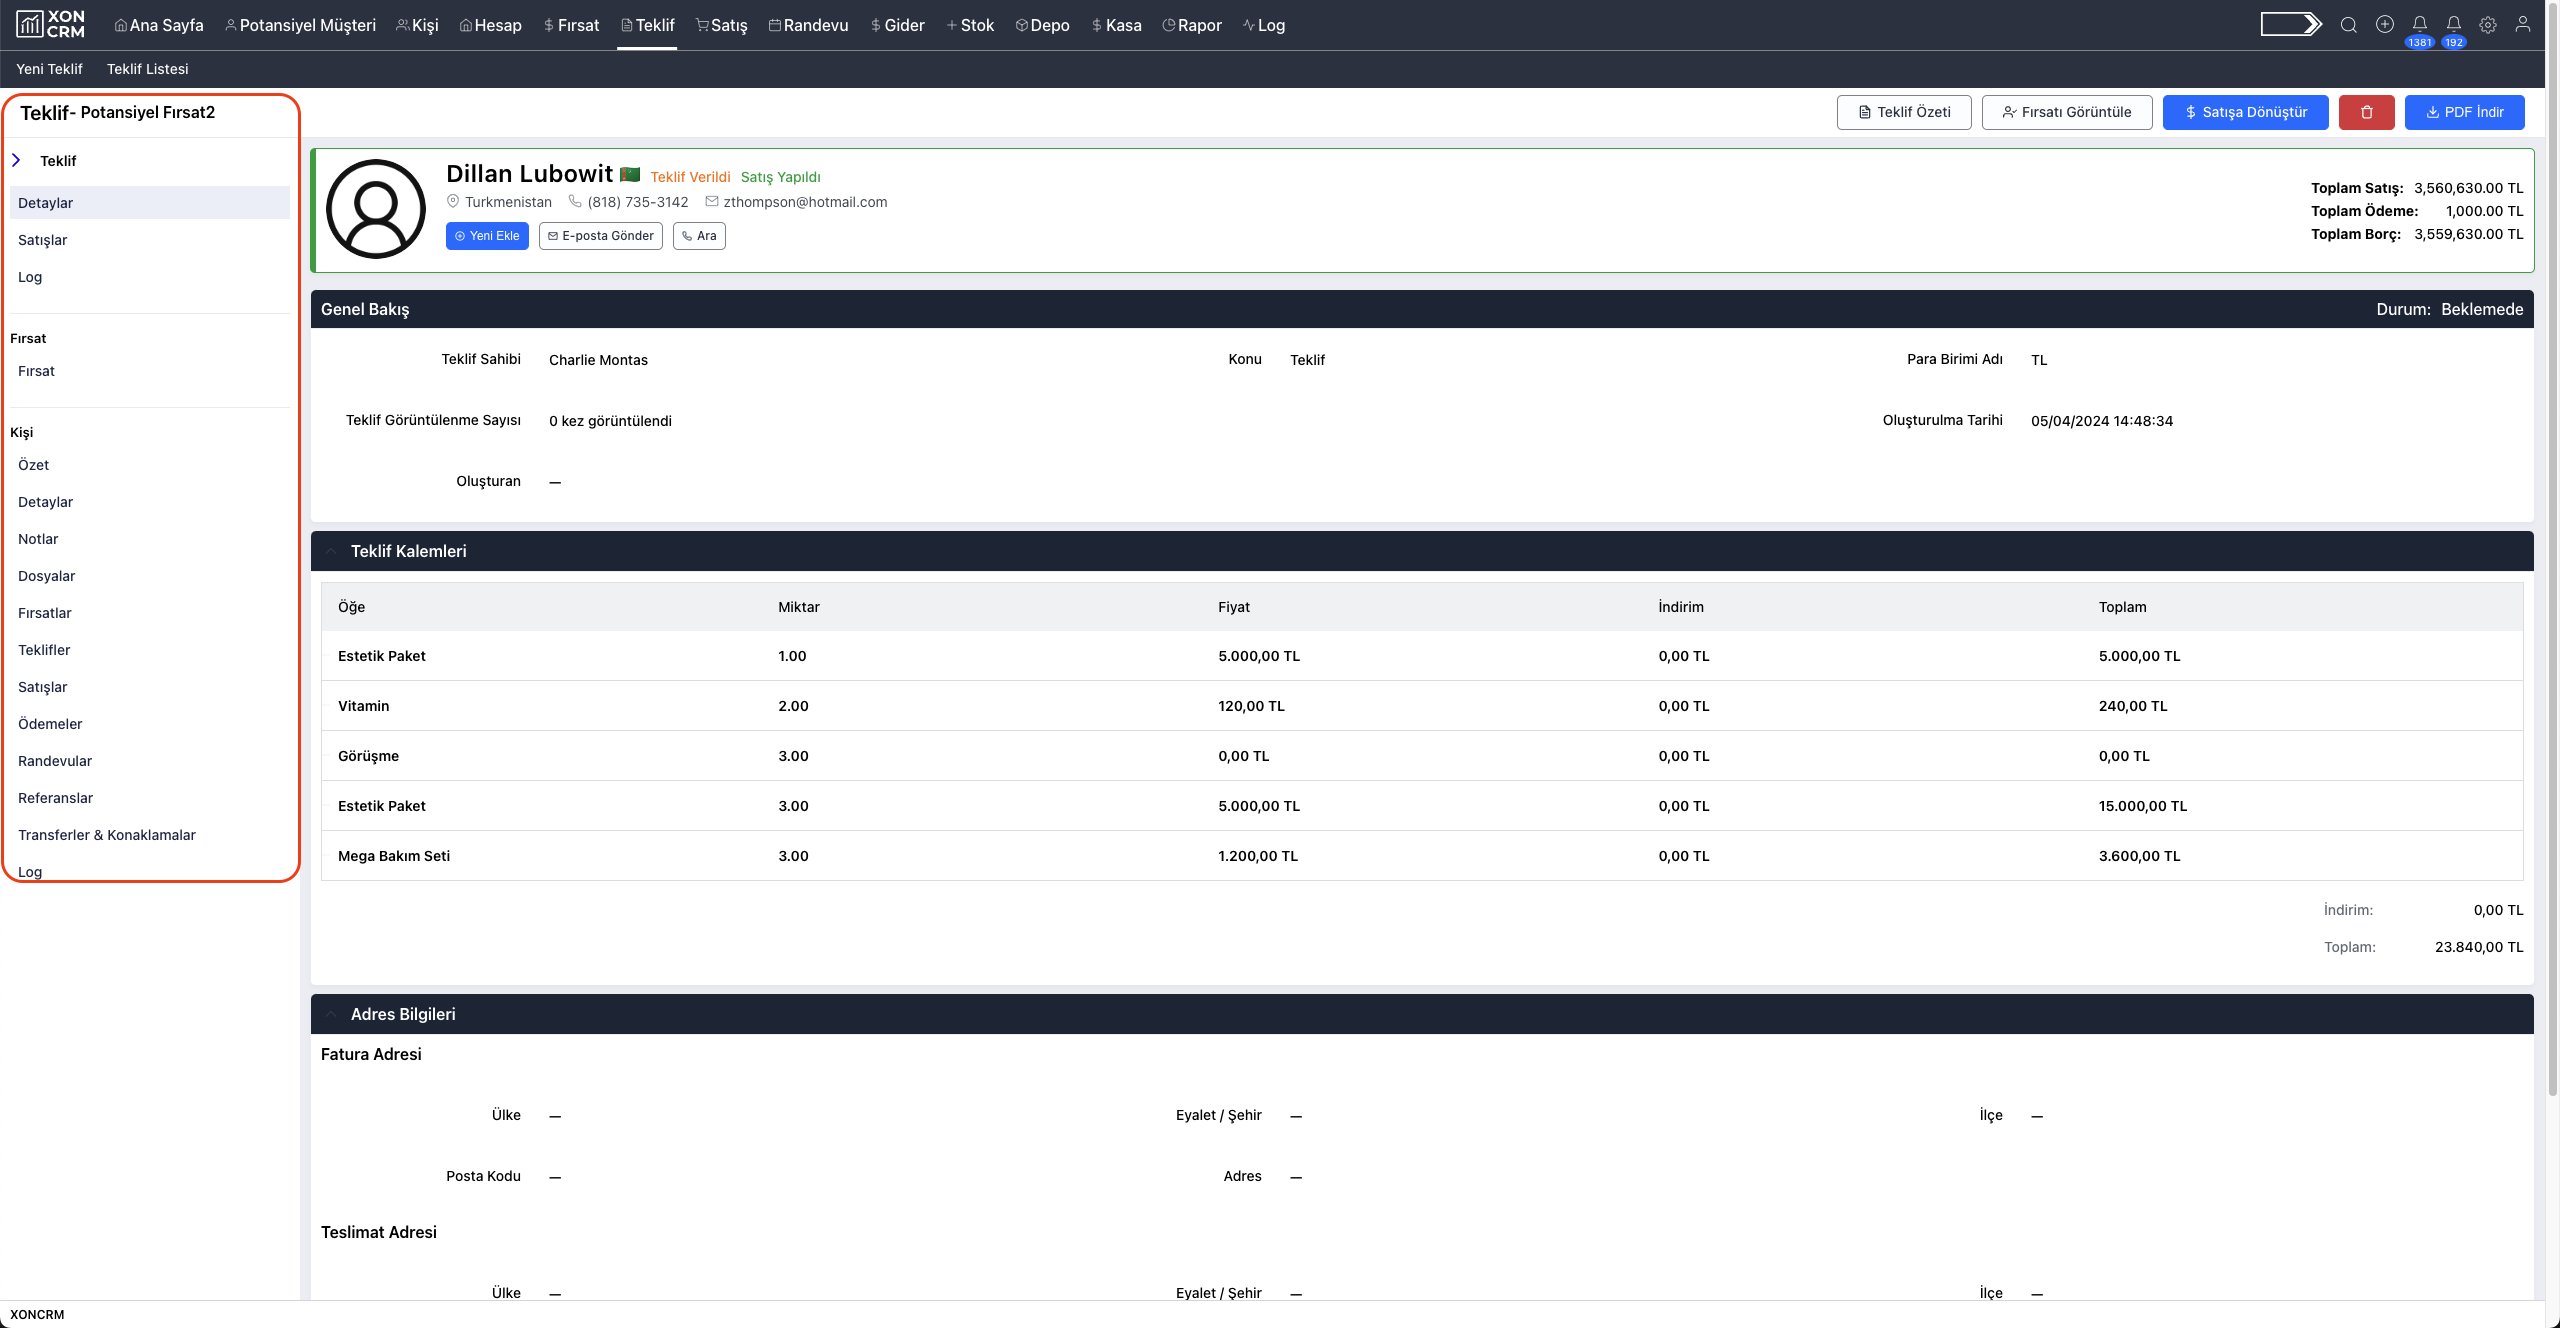
Task: Open the settings gear icon
Action: pos(2488,25)
